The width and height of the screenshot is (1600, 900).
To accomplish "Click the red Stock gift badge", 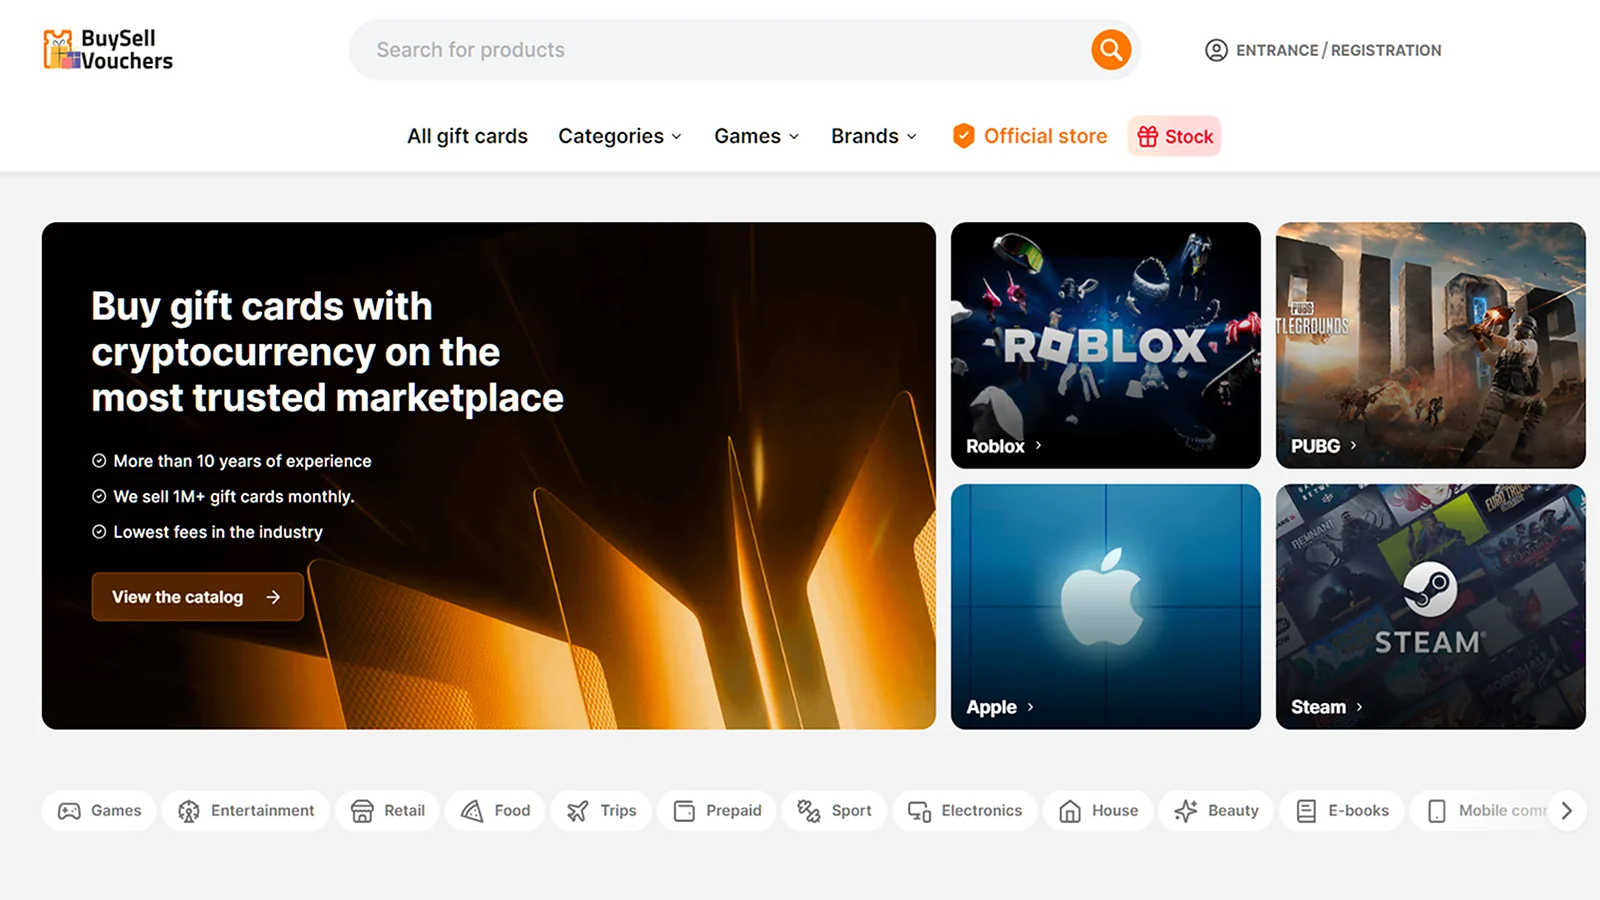I will [1174, 136].
